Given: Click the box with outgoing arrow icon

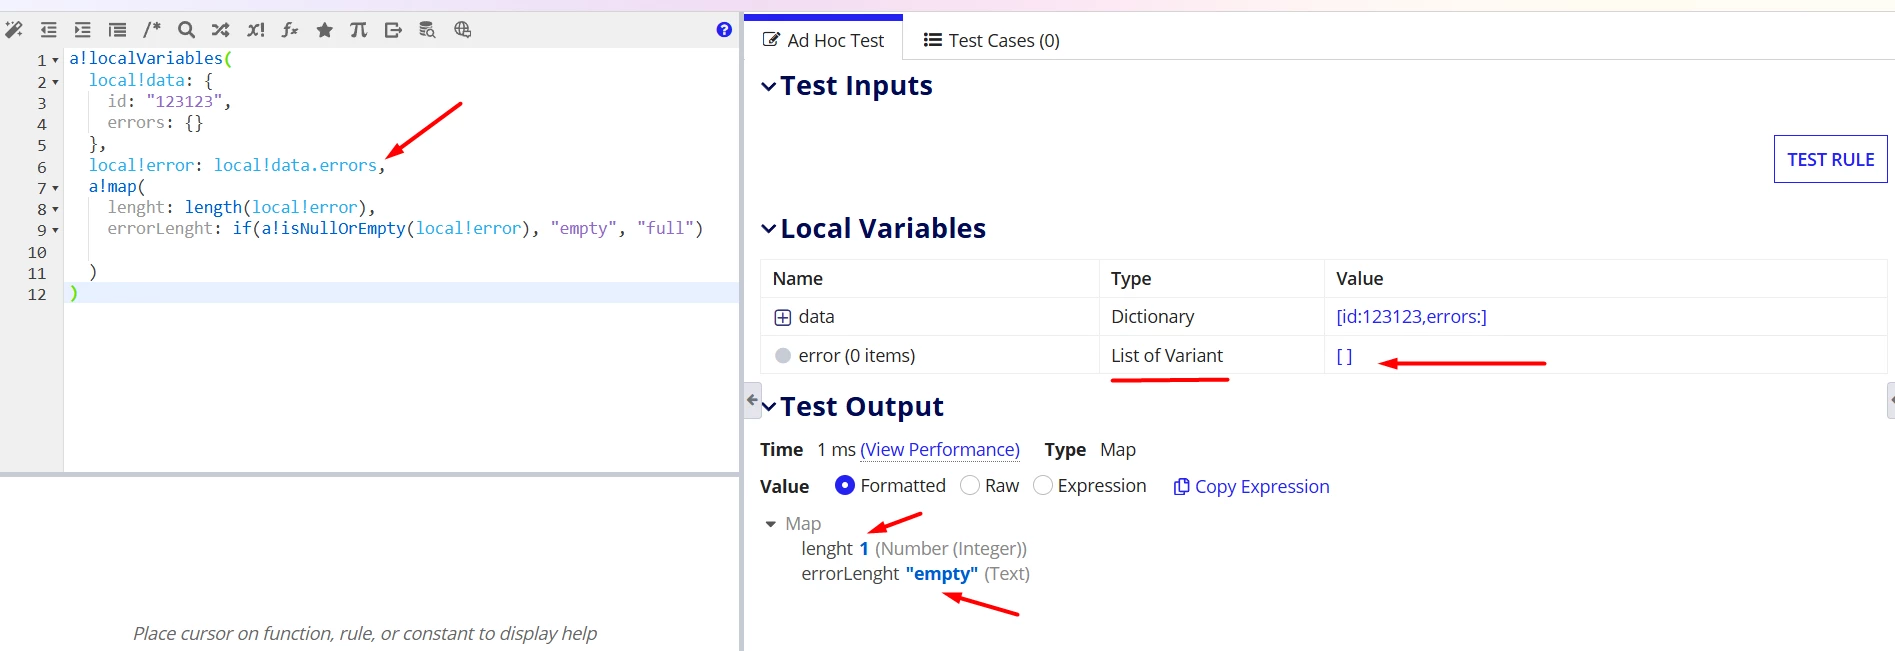Looking at the screenshot, I should [393, 30].
